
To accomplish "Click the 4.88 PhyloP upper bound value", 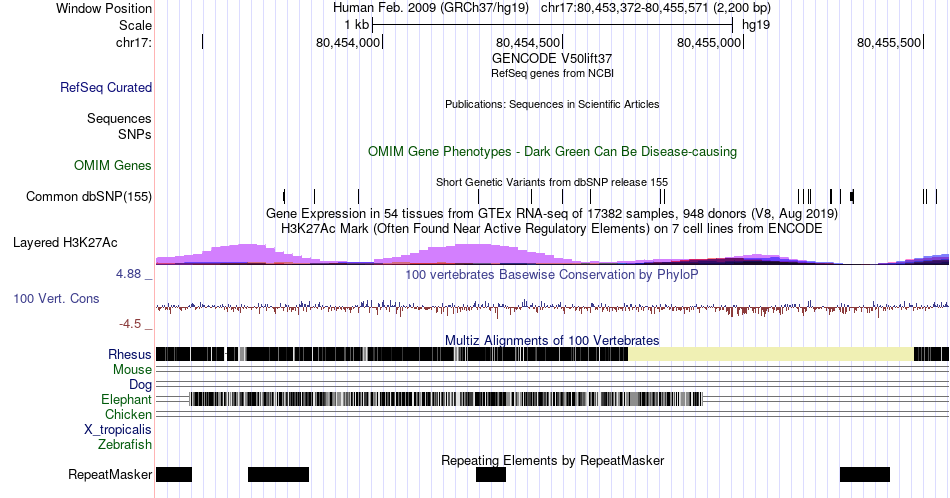I will 128,274.
